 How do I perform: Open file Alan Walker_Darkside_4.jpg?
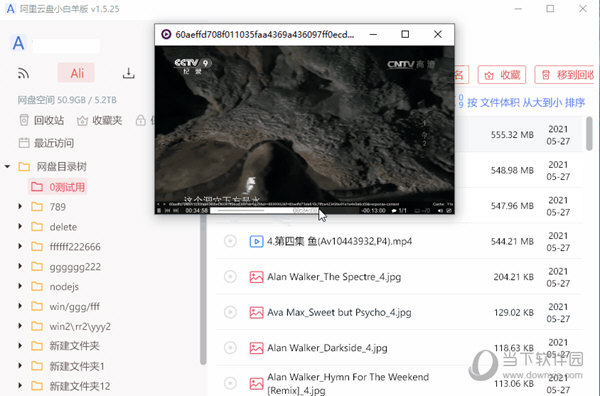[327, 348]
